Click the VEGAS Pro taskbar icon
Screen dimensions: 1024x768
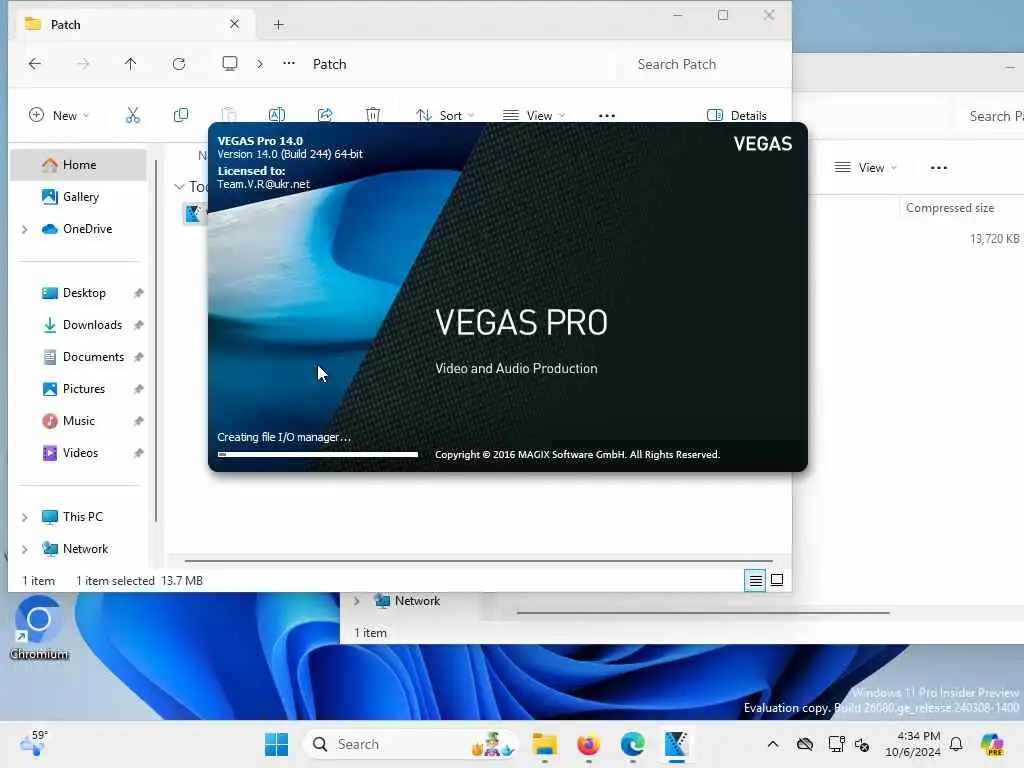677,744
